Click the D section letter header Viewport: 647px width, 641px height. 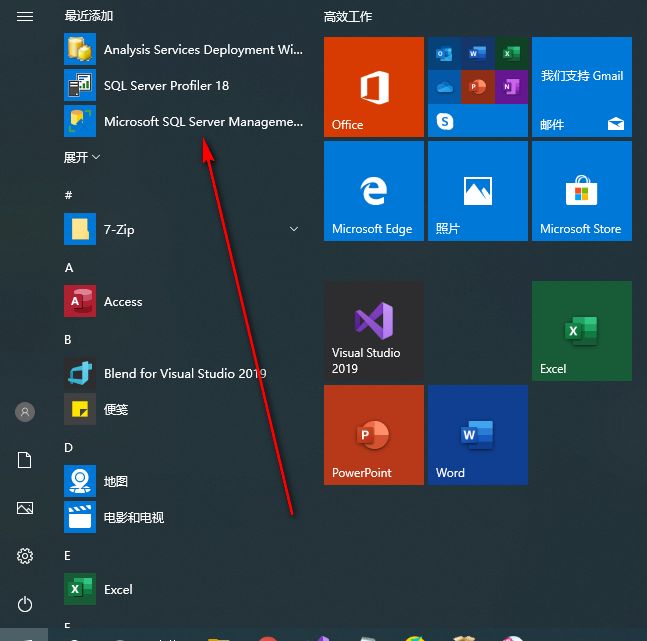68,448
